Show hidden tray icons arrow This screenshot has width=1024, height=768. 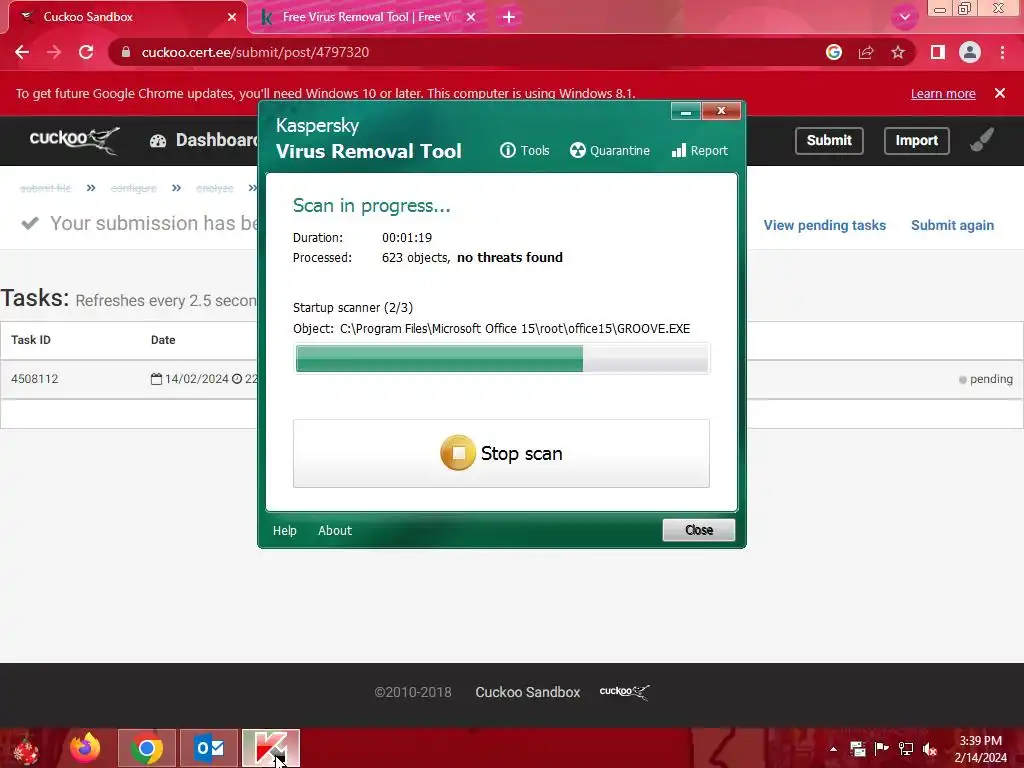click(833, 749)
